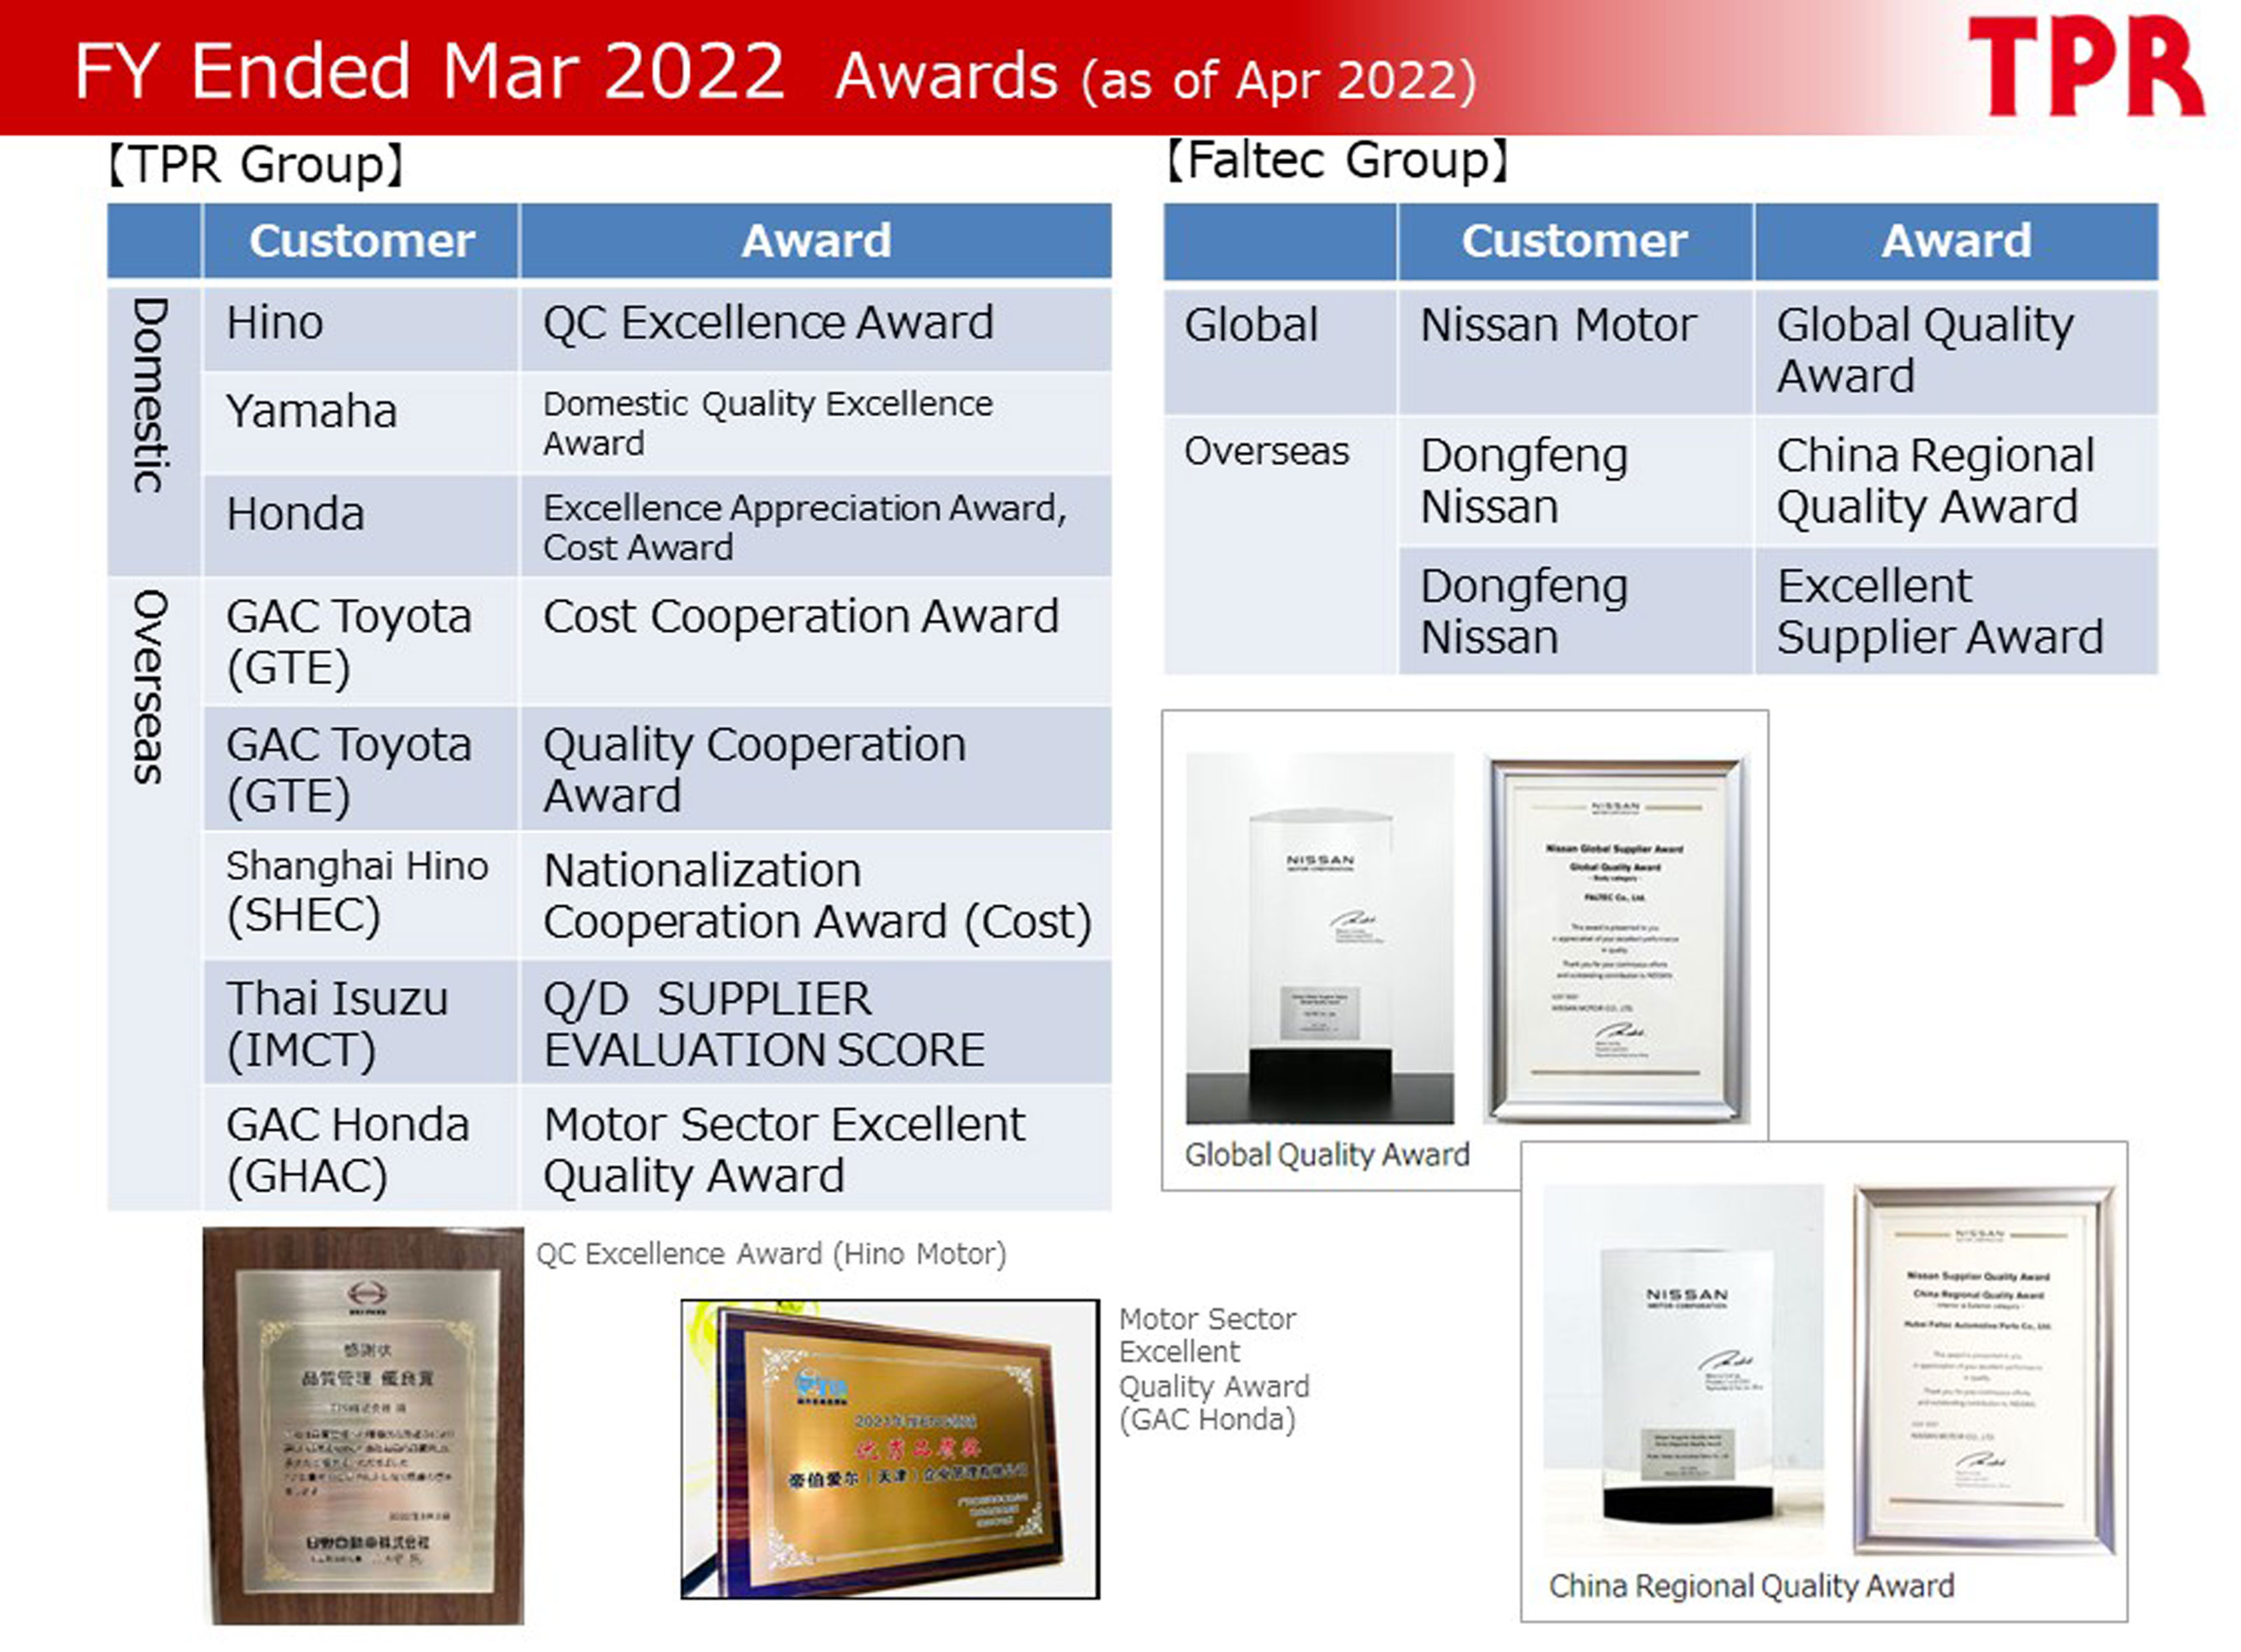Select the slide title 'FY Ended Mar 2022'

click(430, 72)
